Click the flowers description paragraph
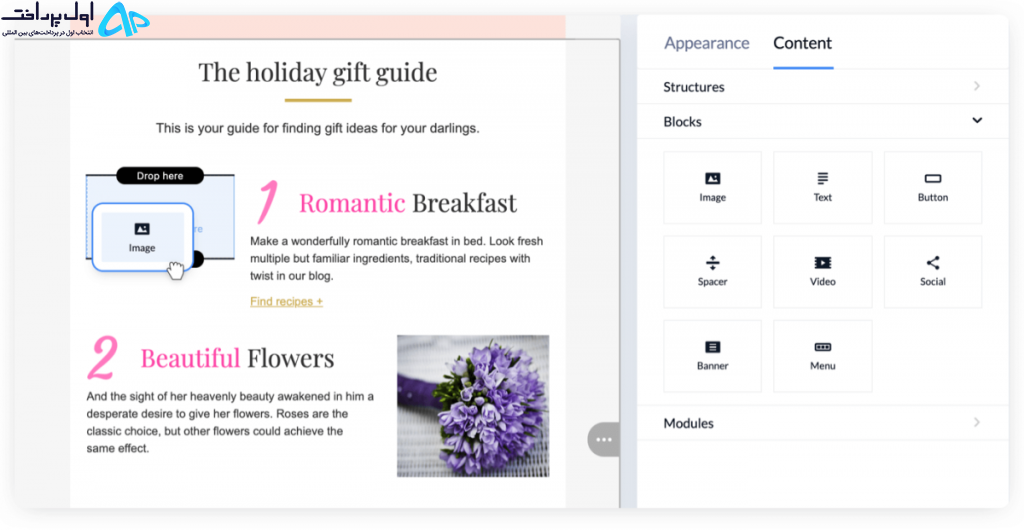The image size is (1024, 530). [230, 422]
